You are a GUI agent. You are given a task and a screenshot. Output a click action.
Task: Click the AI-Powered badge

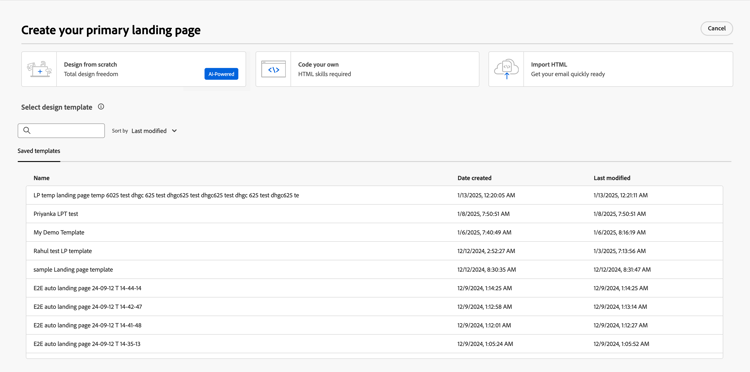(x=221, y=74)
